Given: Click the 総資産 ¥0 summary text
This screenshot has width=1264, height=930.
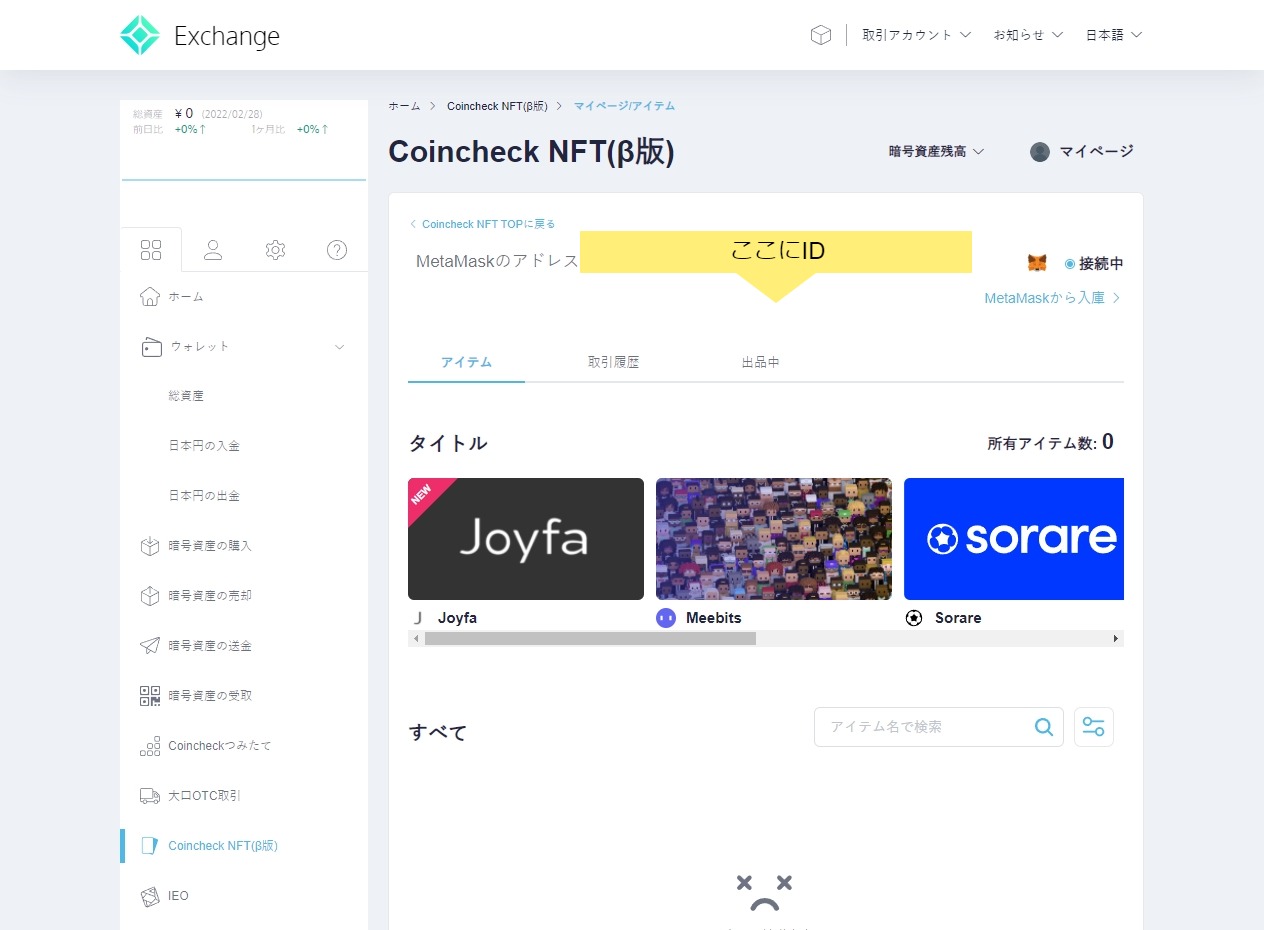Looking at the screenshot, I should coord(163,113).
